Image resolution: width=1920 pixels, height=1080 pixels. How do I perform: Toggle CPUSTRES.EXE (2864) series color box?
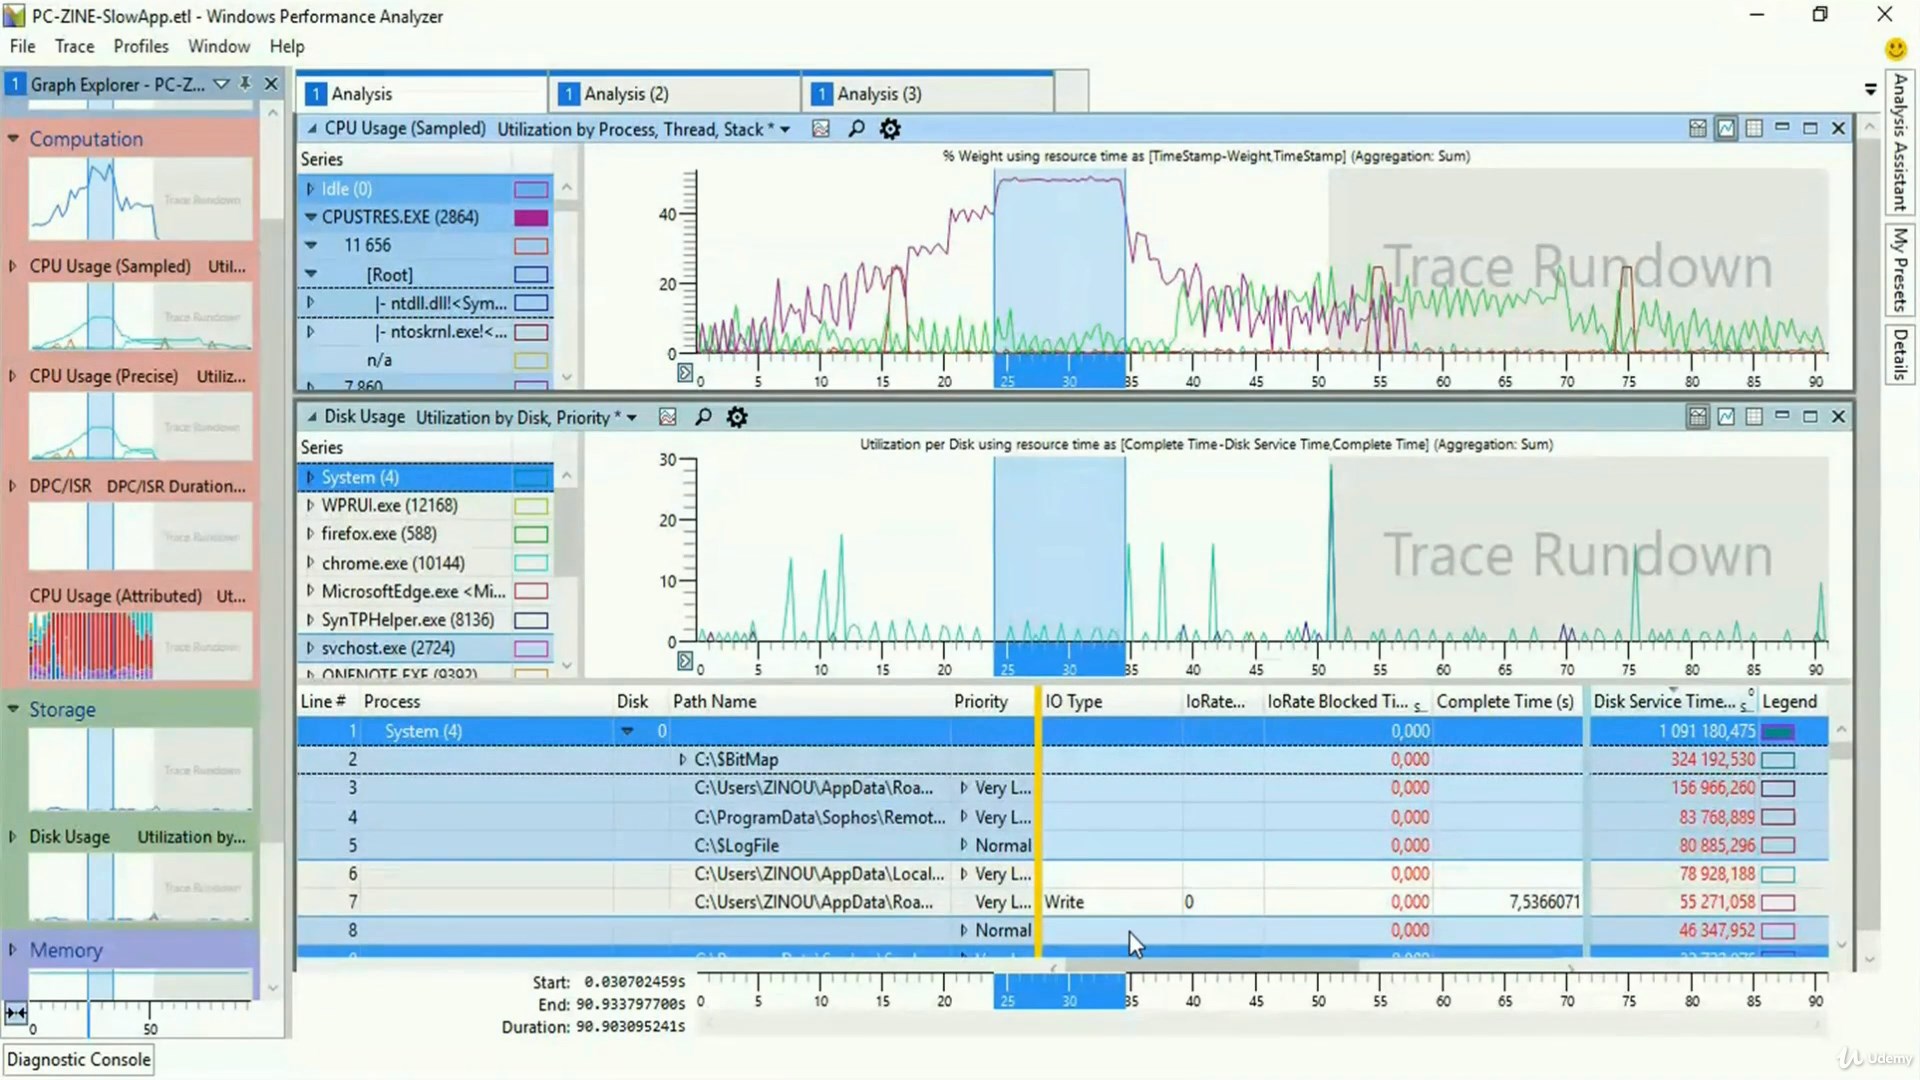[531, 217]
